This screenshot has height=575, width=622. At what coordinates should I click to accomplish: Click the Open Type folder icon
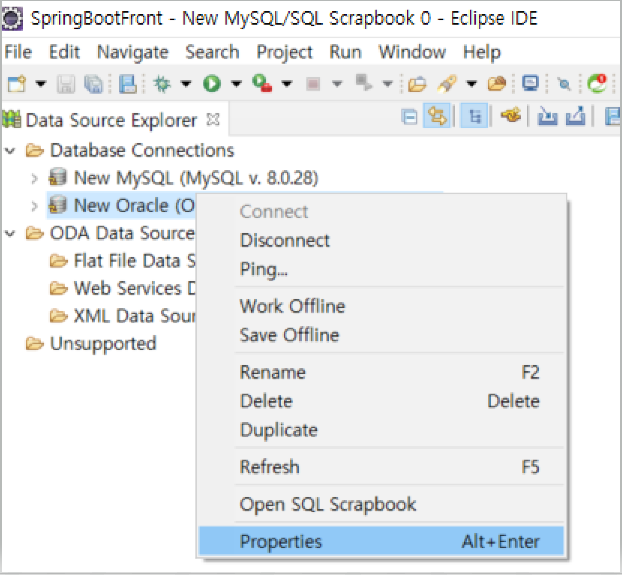(x=417, y=84)
